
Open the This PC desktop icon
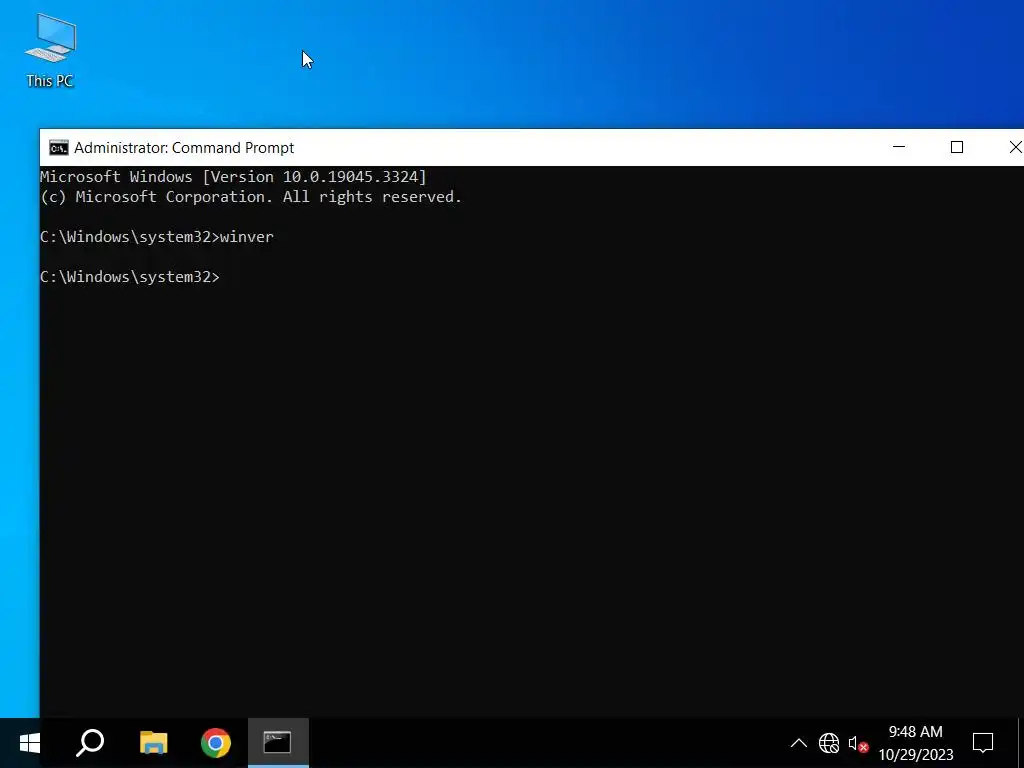[x=50, y=51]
